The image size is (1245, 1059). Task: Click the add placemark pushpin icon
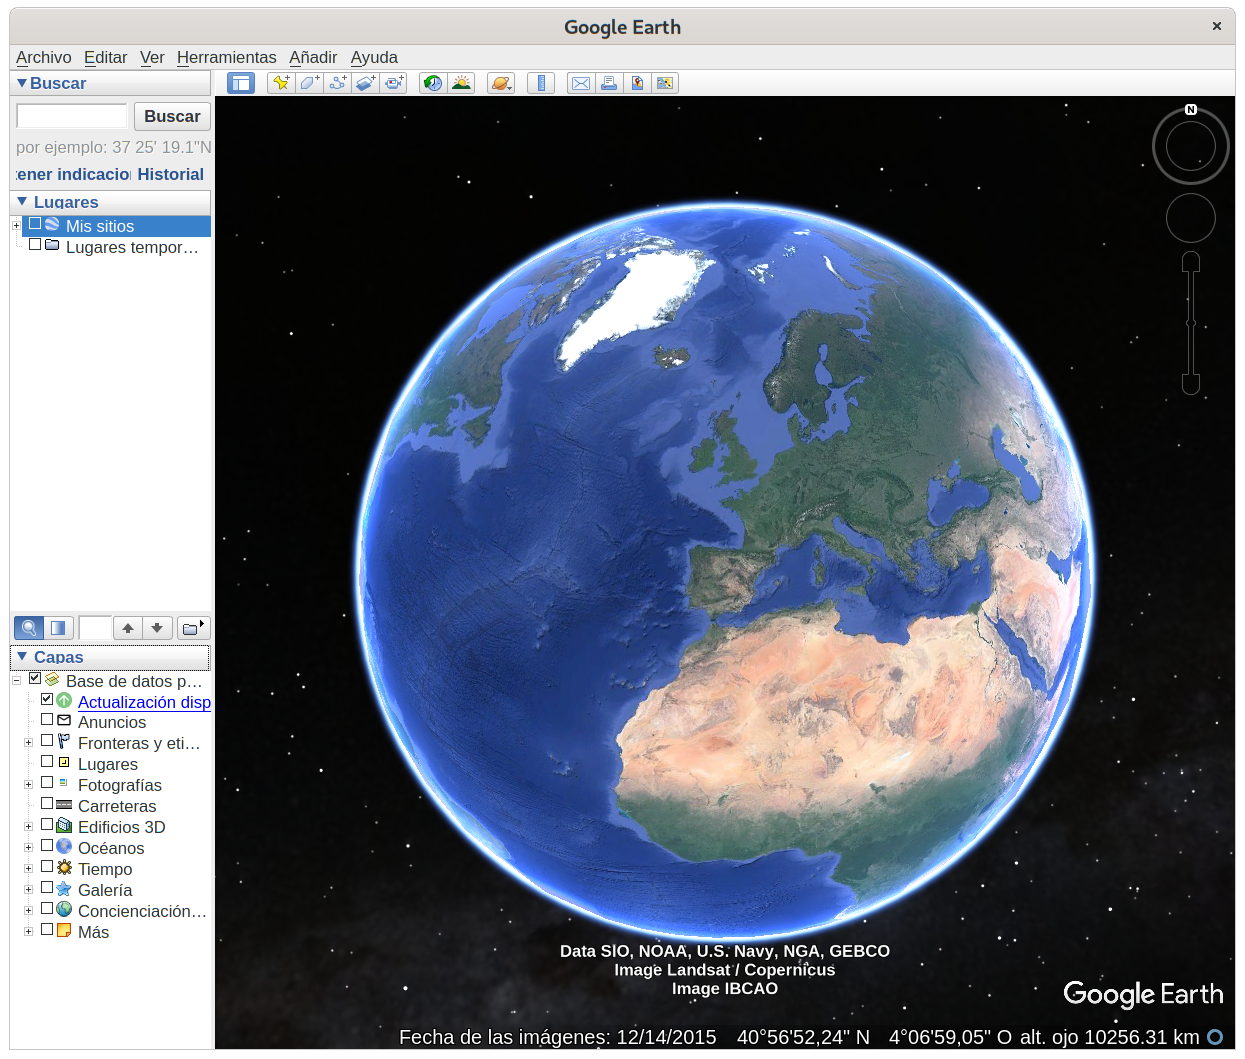click(281, 83)
